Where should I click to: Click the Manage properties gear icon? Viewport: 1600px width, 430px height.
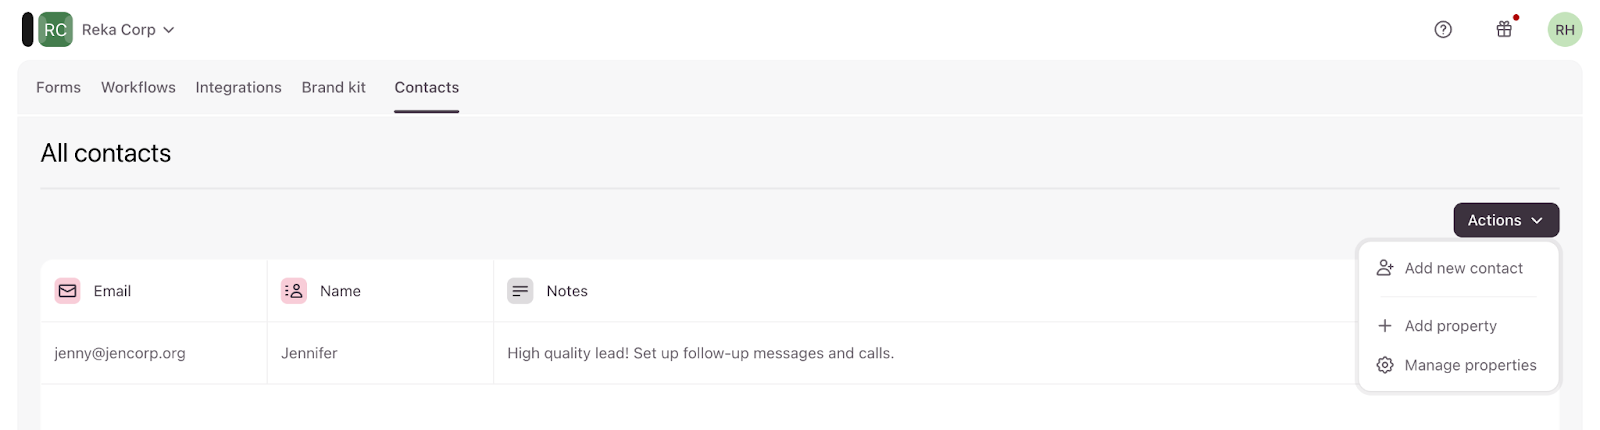click(x=1385, y=365)
